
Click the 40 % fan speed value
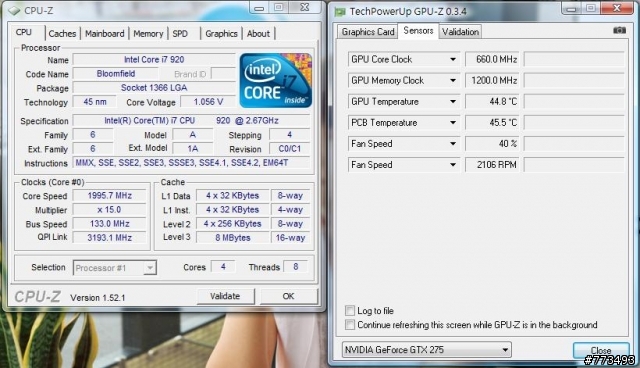pos(492,144)
